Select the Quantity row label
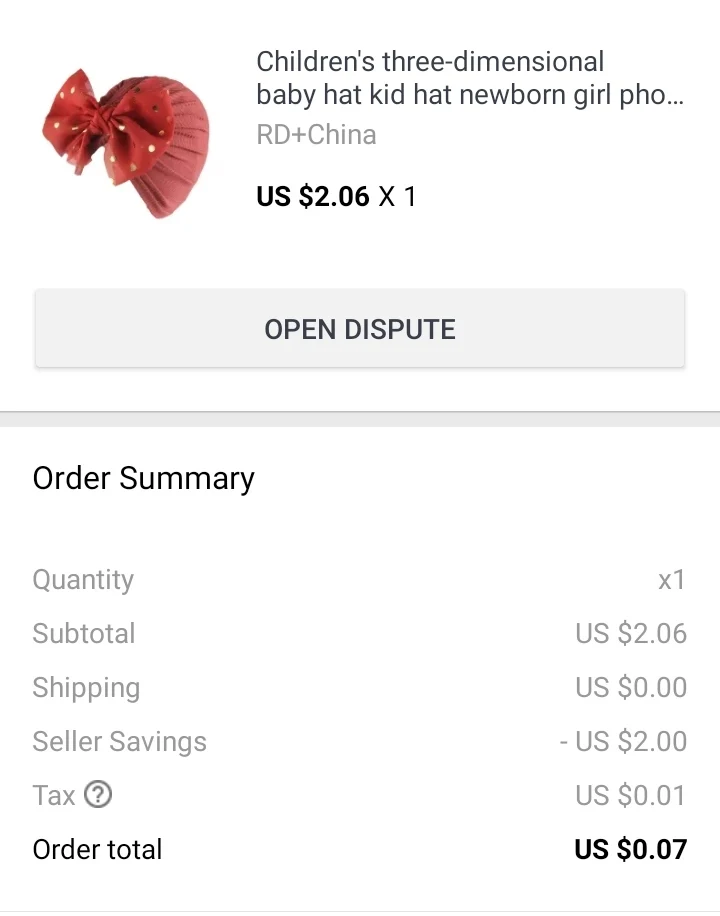This screenshot has width=720, height=916. pos(83,580)
